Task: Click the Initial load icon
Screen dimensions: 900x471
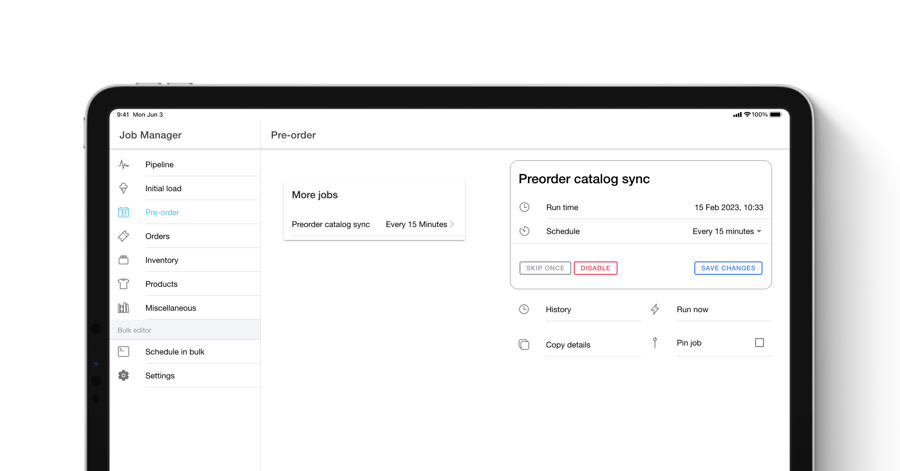Action: point(124,188)
